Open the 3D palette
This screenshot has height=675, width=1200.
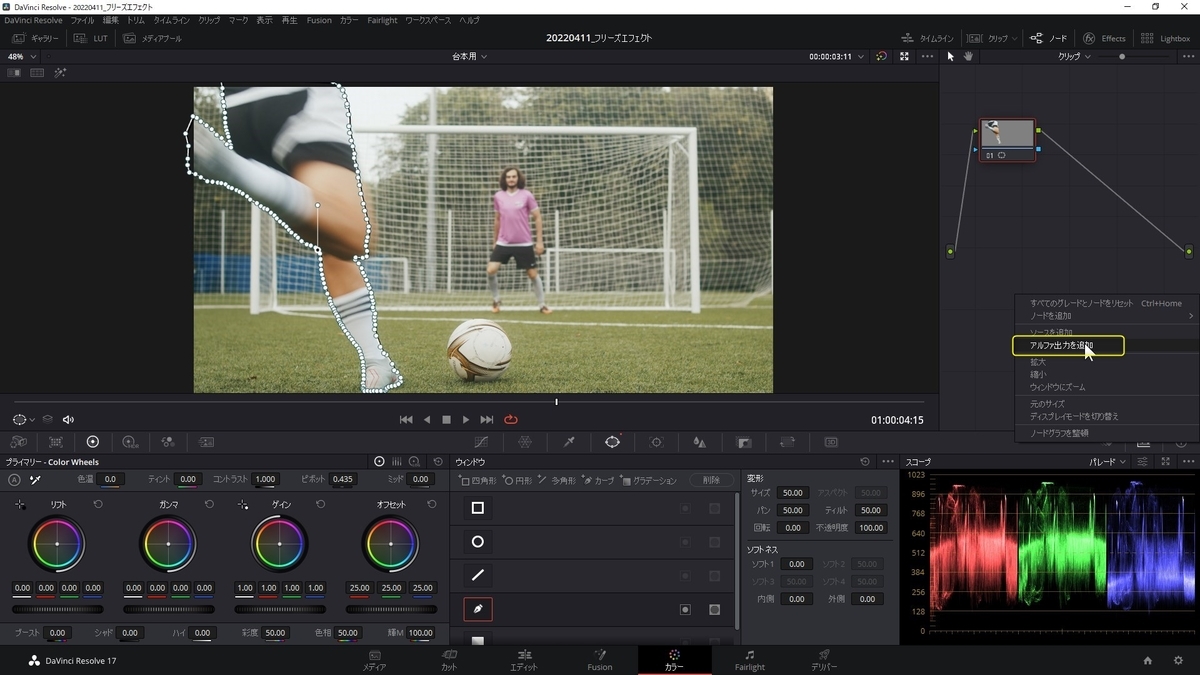(831, 442)
